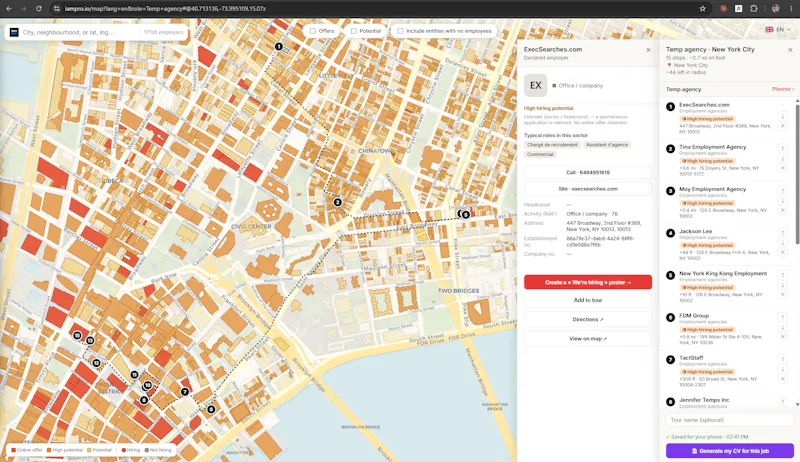Screen dimensions: 800x462
Task: Remove TactStaff from the tour
Action: (783, 379)
